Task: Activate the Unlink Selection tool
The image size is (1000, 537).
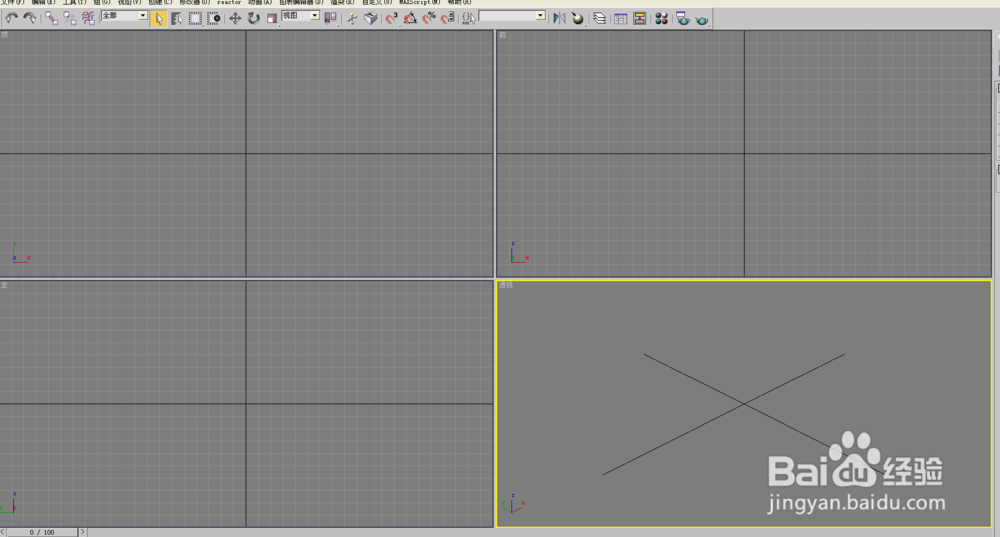Action: coord(70,18)
